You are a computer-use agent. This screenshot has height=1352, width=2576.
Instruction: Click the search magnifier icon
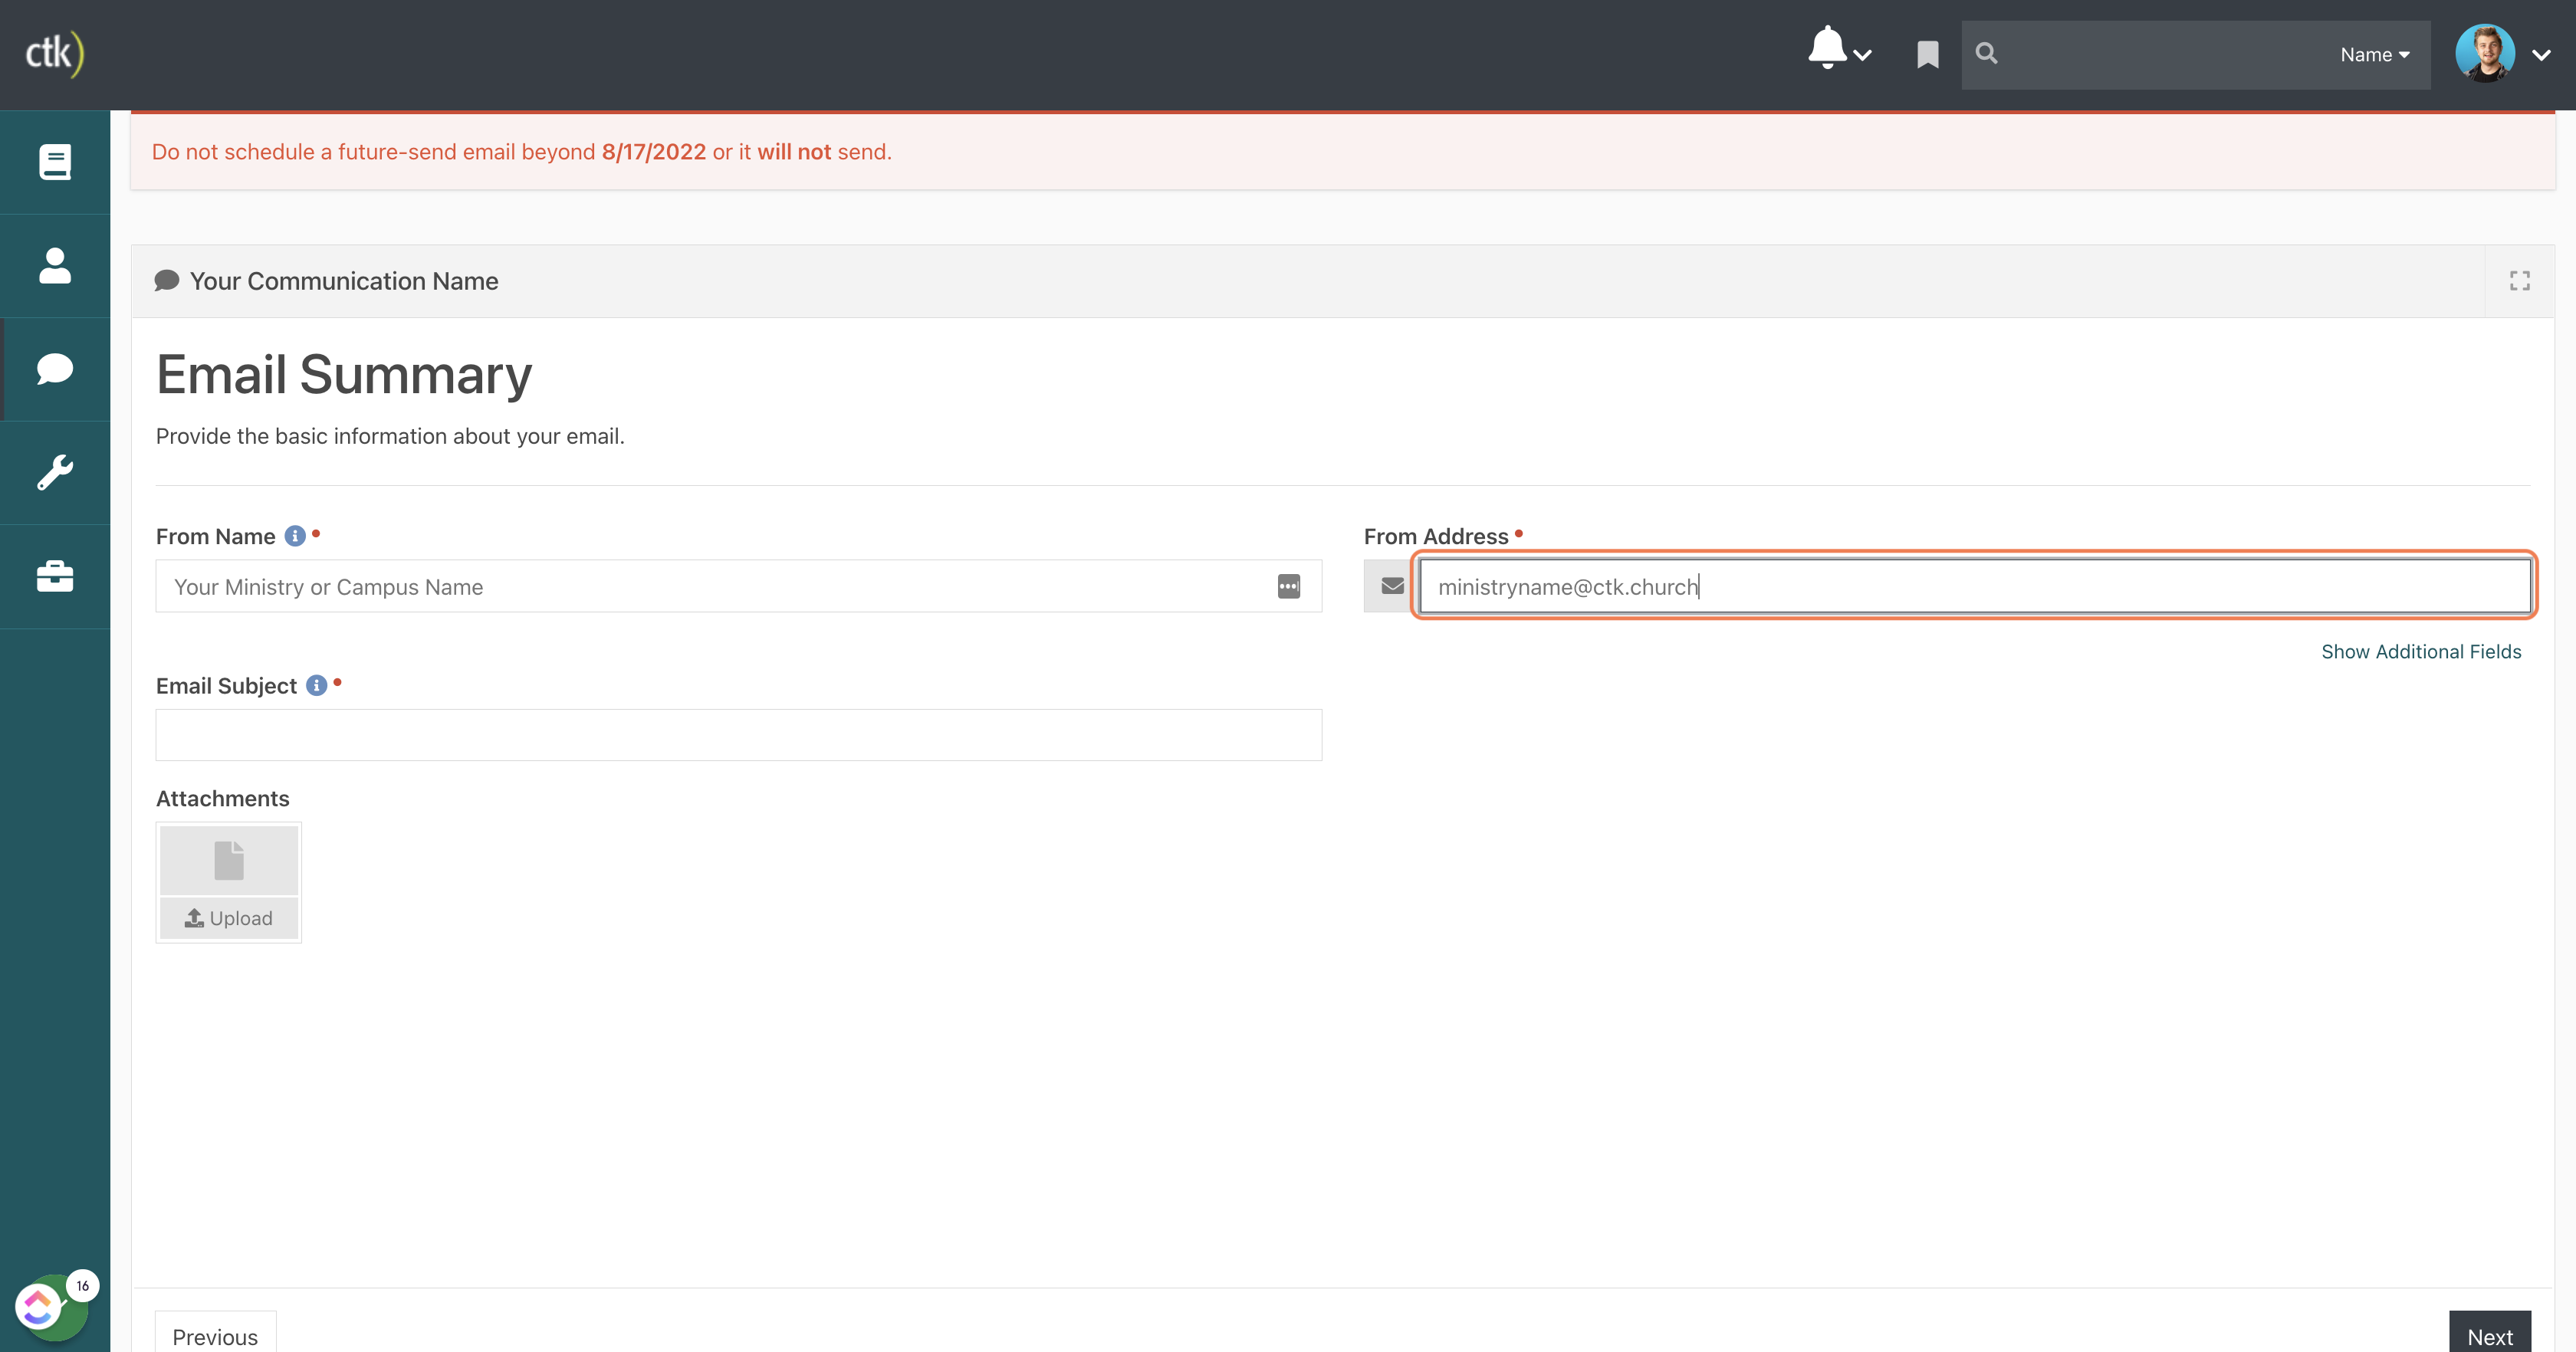(x=1986, y=54)
